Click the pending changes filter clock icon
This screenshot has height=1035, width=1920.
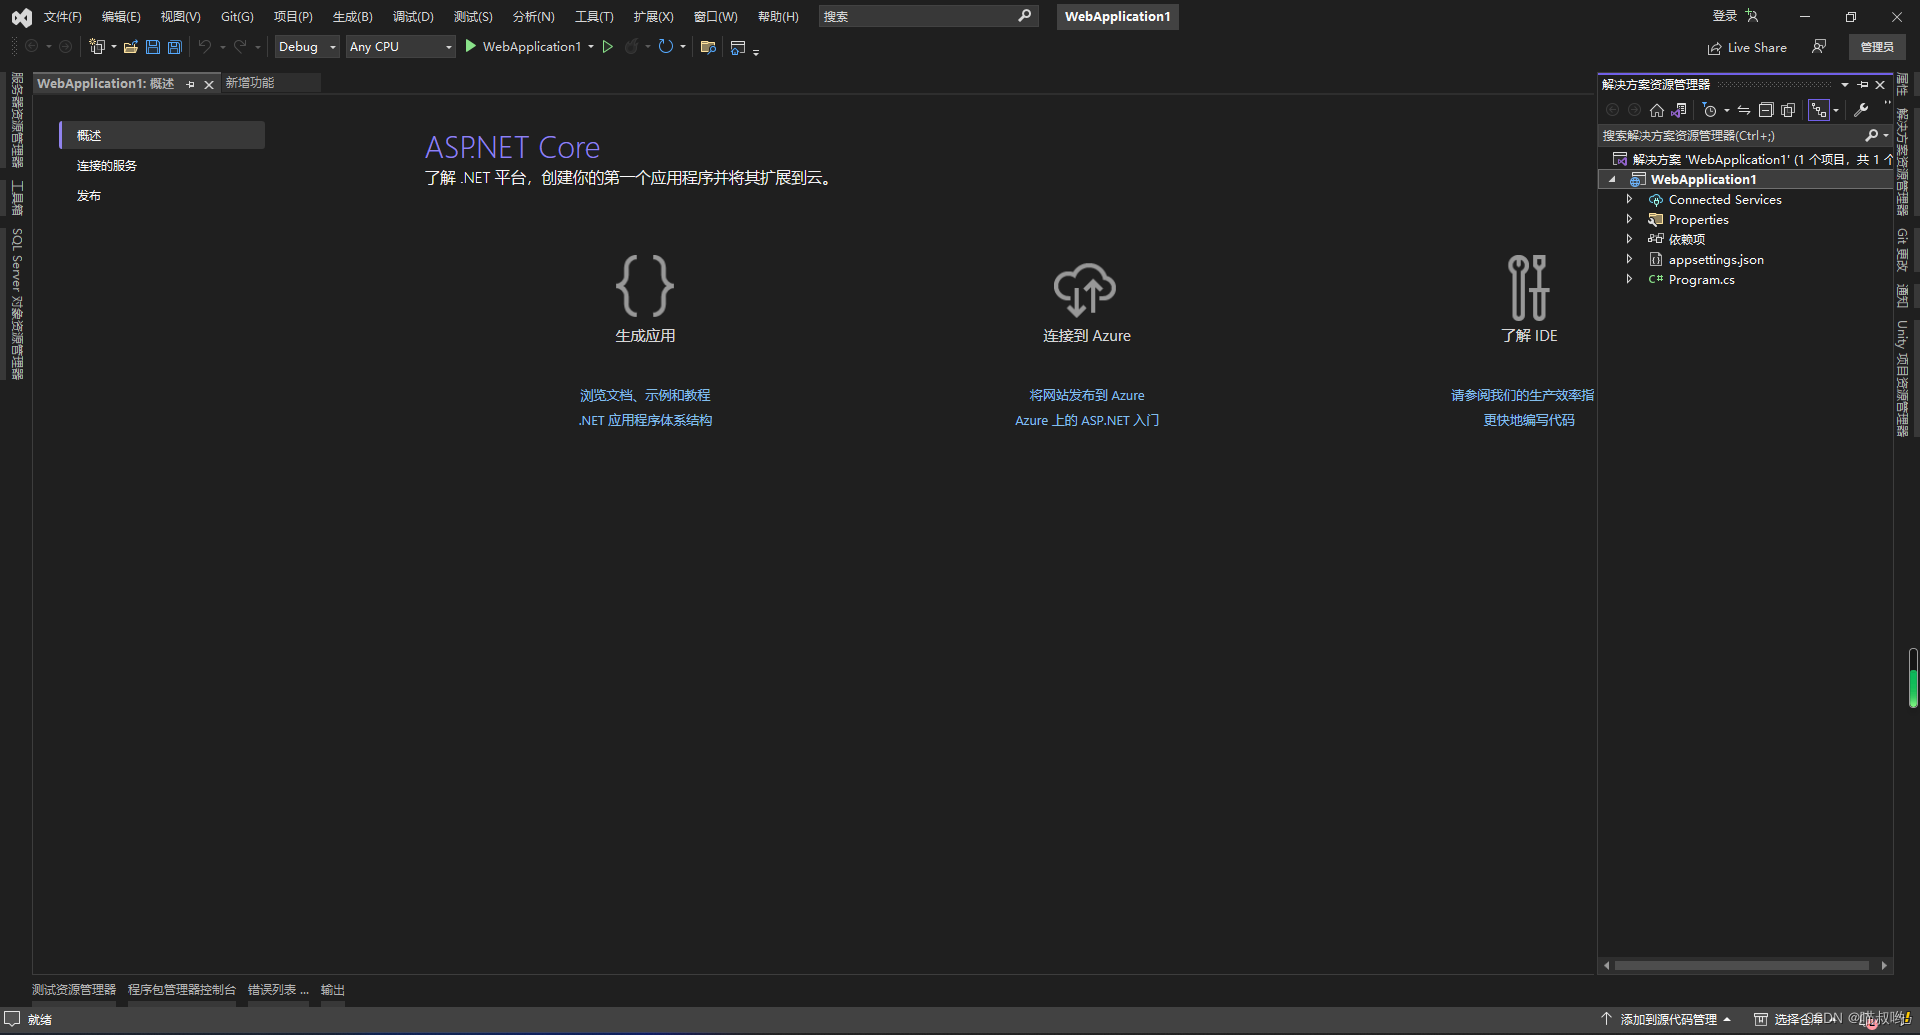click(x=1710, y=110)
